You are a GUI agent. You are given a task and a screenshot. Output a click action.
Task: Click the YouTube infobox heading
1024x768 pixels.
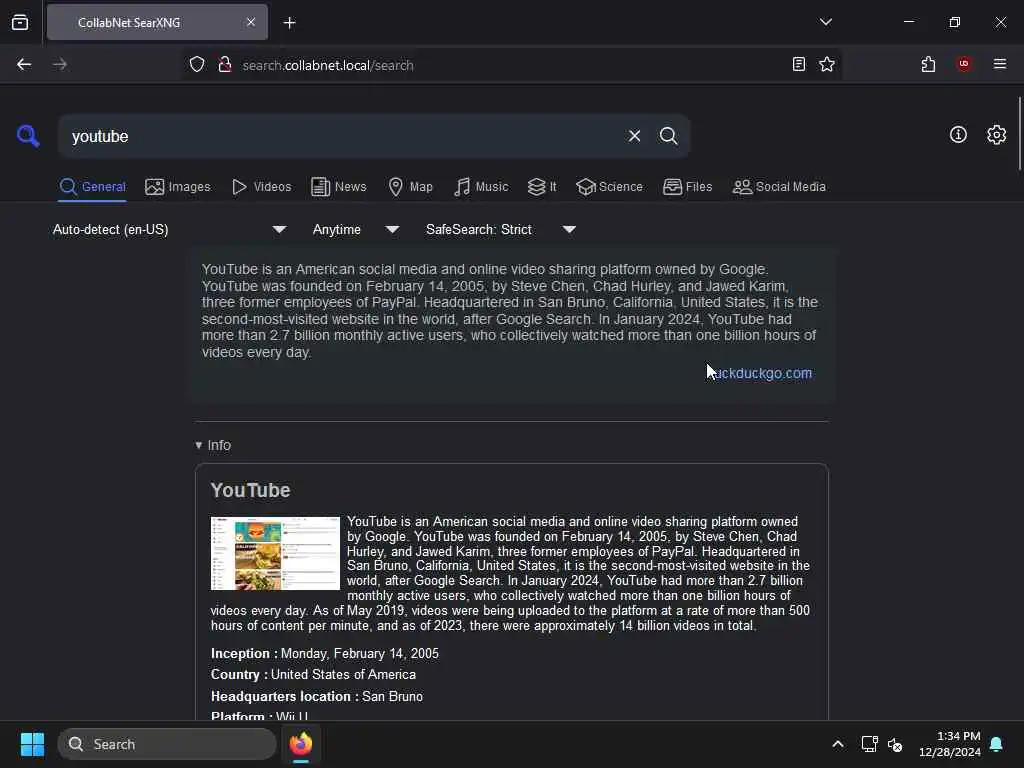tap(250, 490)
